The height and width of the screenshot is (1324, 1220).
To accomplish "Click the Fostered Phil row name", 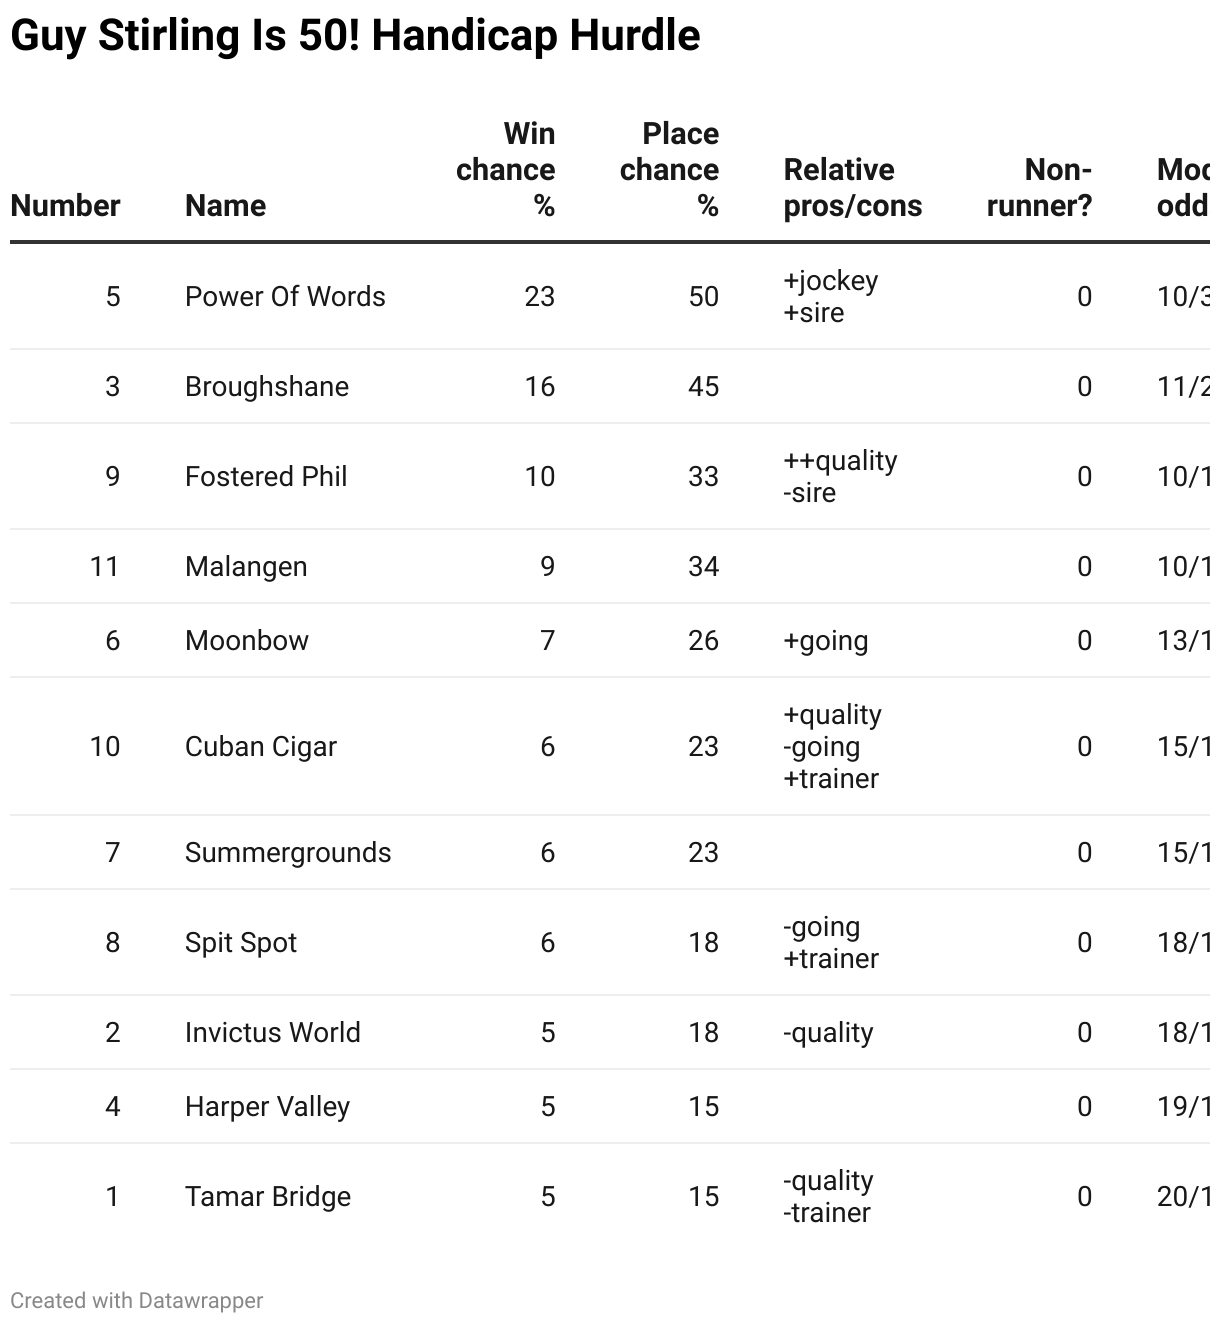I will point(266,477).
